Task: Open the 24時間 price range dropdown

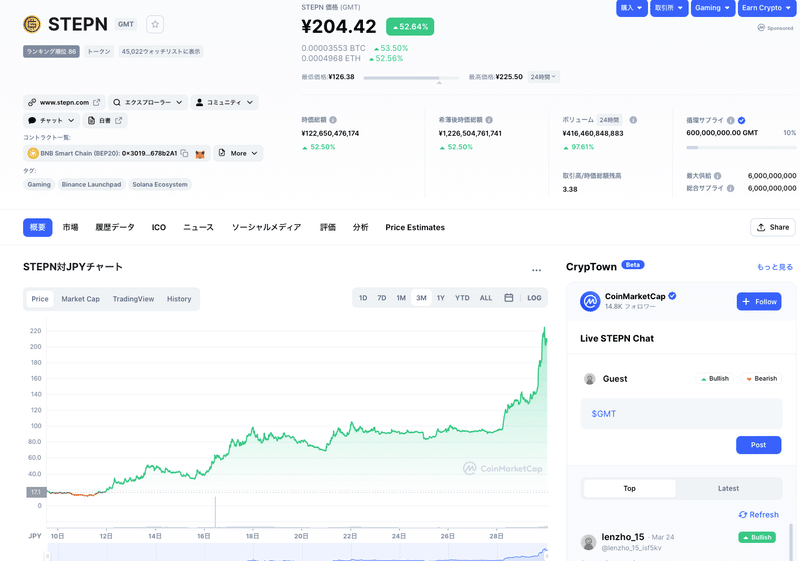Action: pos(543,77)
